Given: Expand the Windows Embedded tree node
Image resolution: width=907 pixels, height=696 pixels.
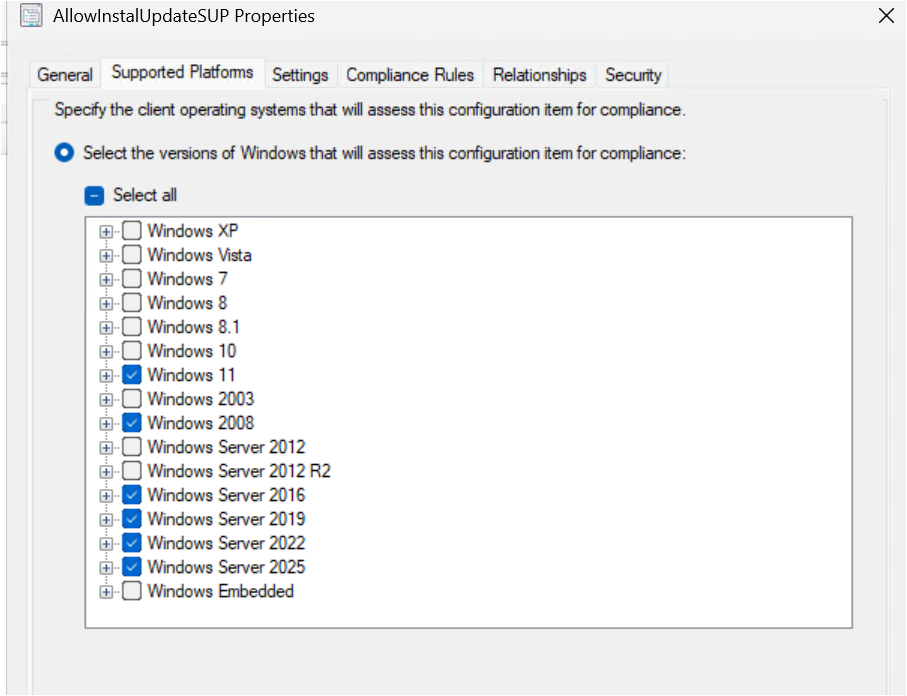Looking at the screenshot, I should point(106,591).
